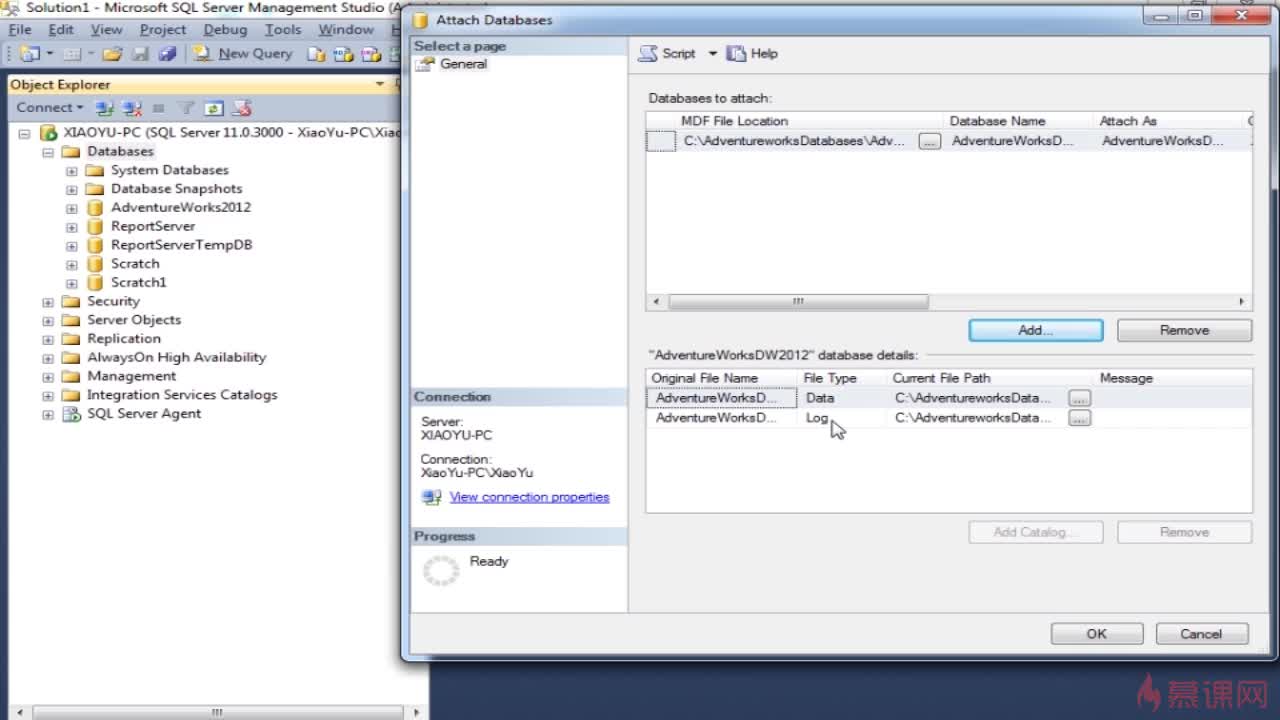The width and height of the screenshot is (1280, 720).
Task: Click the New Query button
Action: [x=243, y=54]
